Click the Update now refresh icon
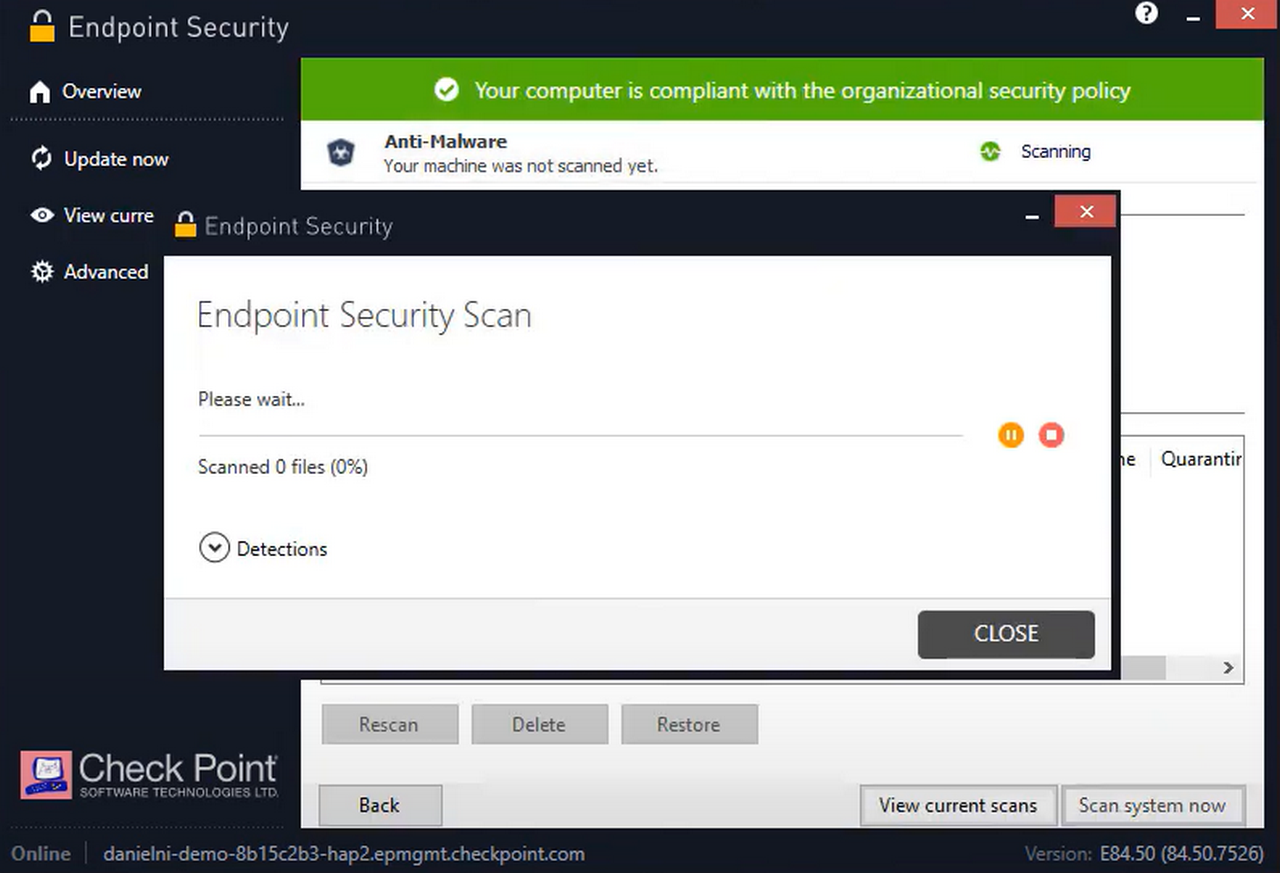The height and width of the screenshot is (873, 1280). (40, 158)
